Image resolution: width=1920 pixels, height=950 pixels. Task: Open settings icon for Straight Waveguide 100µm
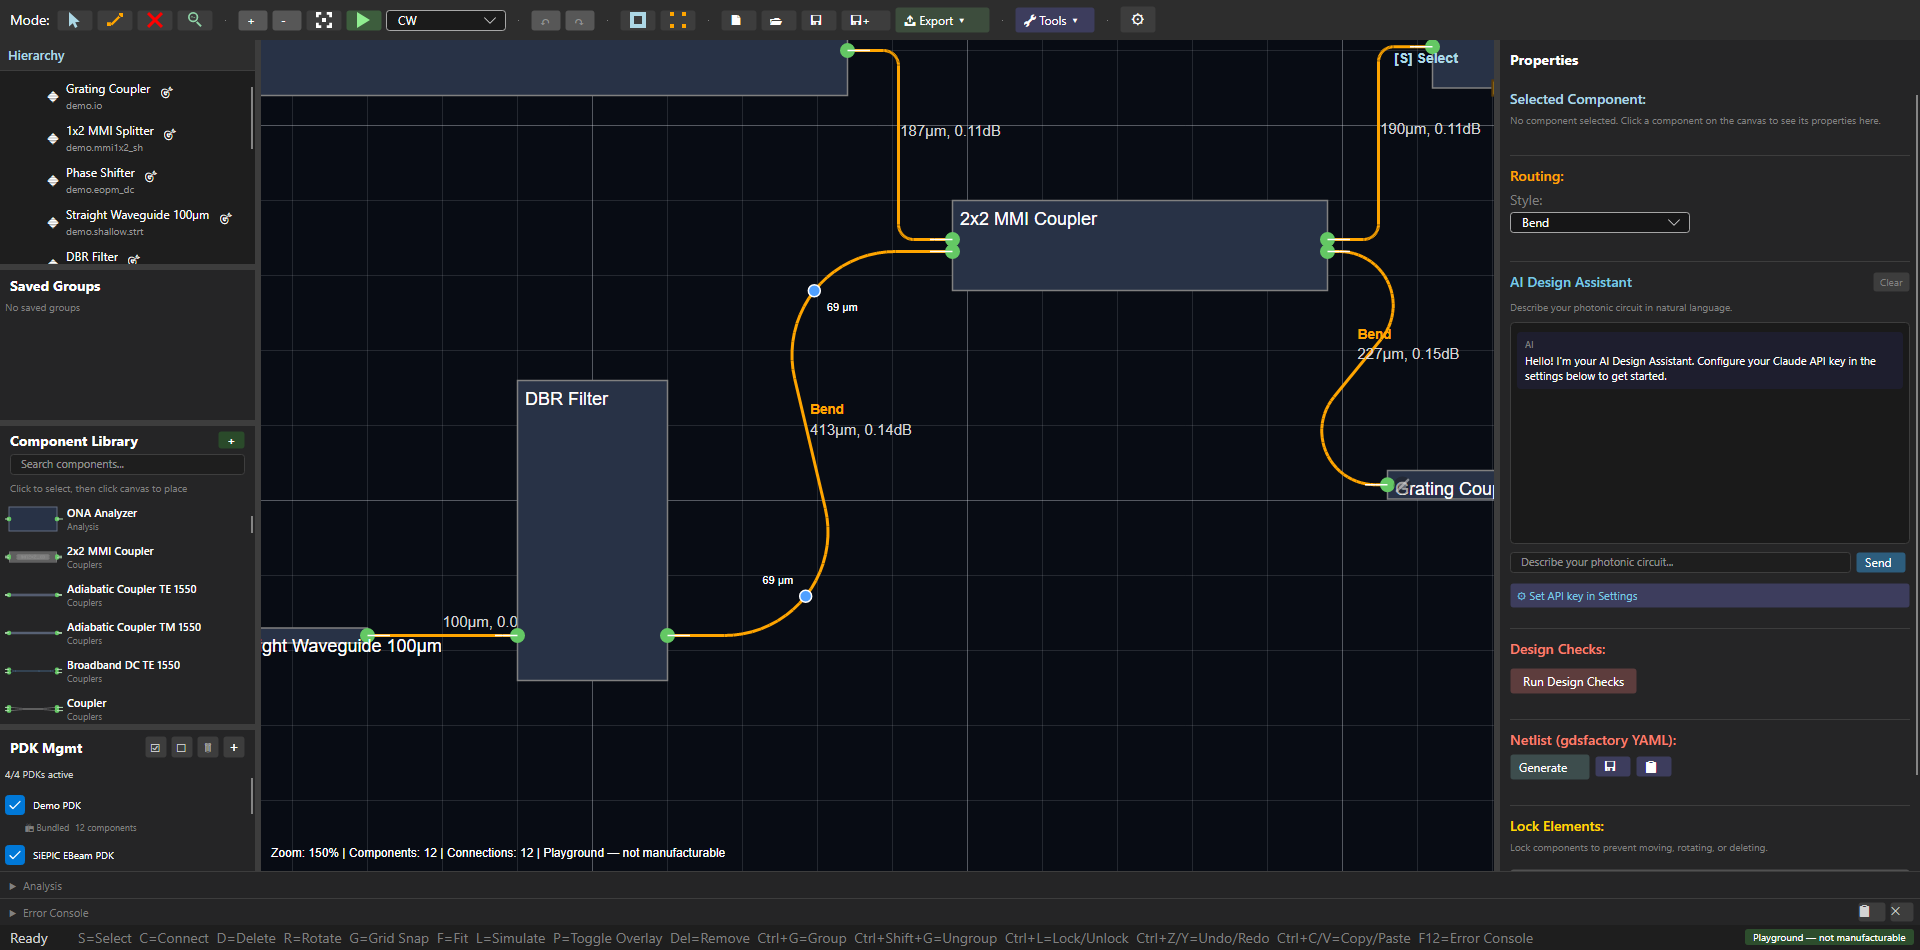pyautogui.click(x=226, y=218)
